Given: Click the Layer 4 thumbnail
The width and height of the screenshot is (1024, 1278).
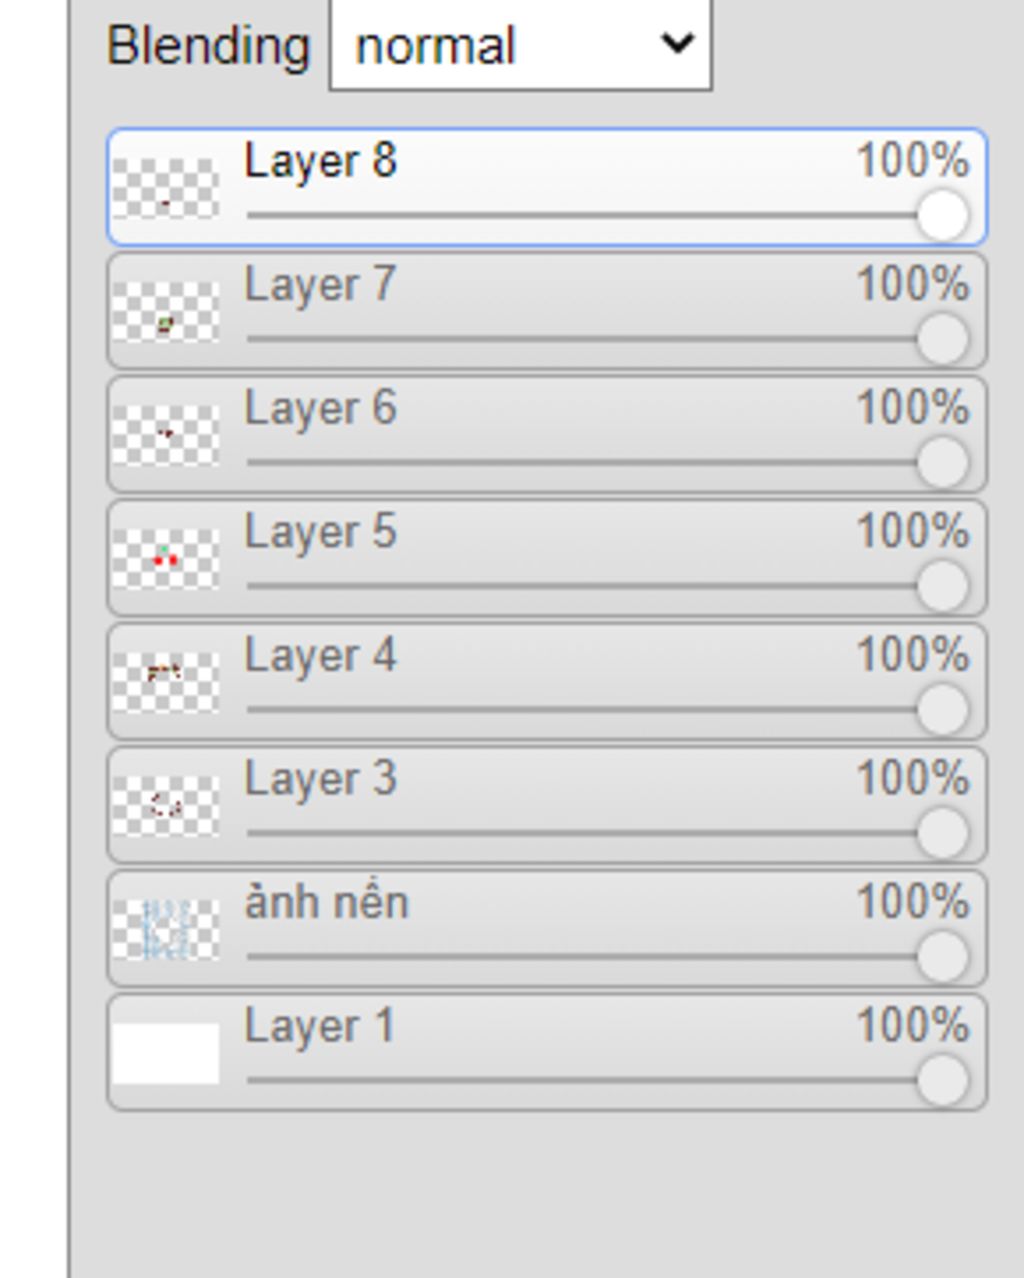Looking at the screenshot, I should 165,682.
